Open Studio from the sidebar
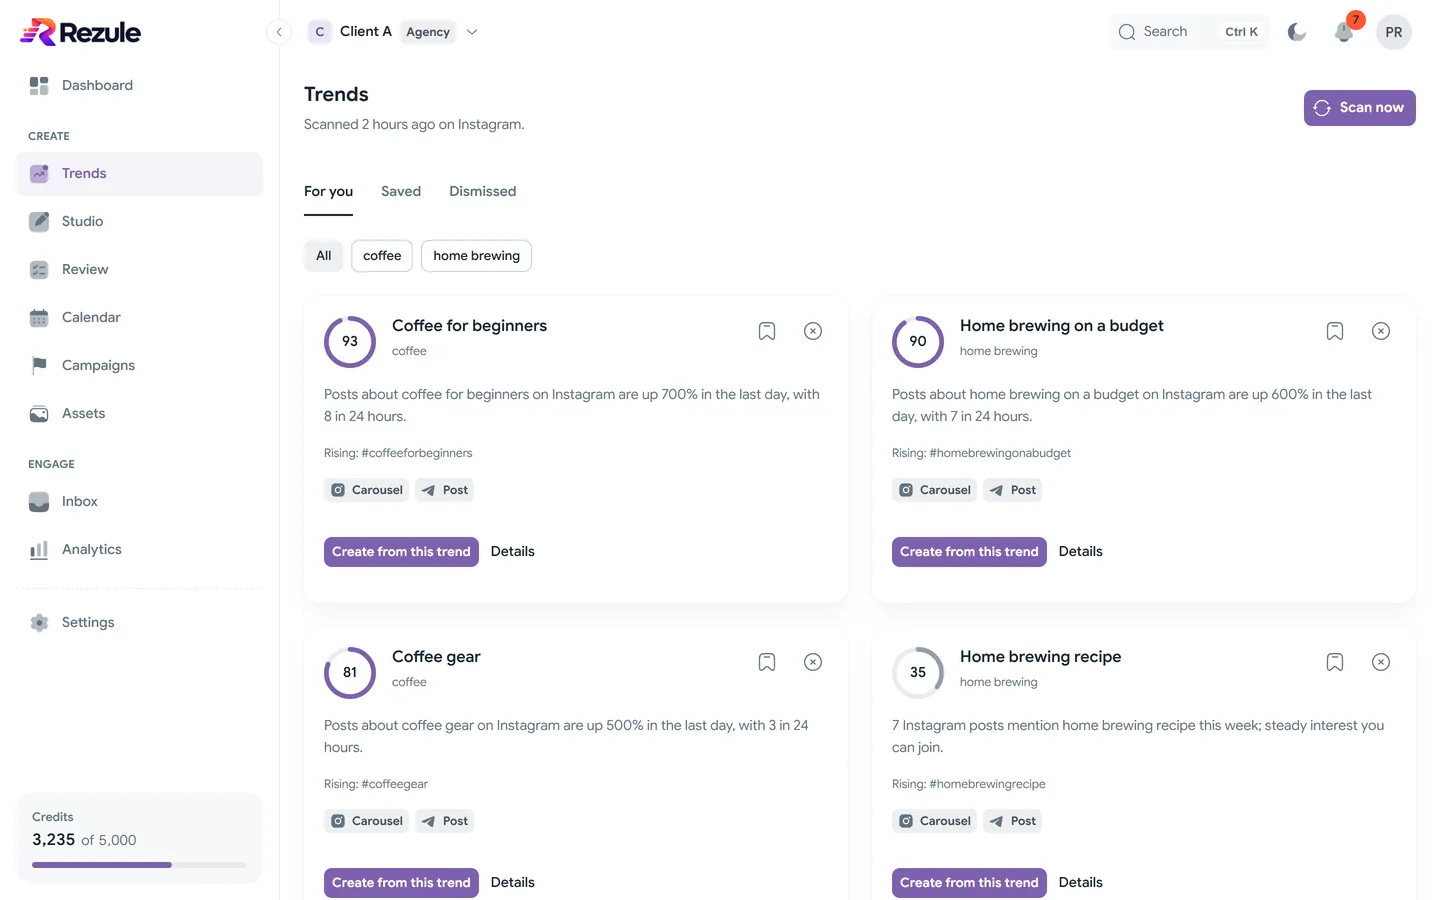This screenshot has height=900, width=1440. point(139,222)
